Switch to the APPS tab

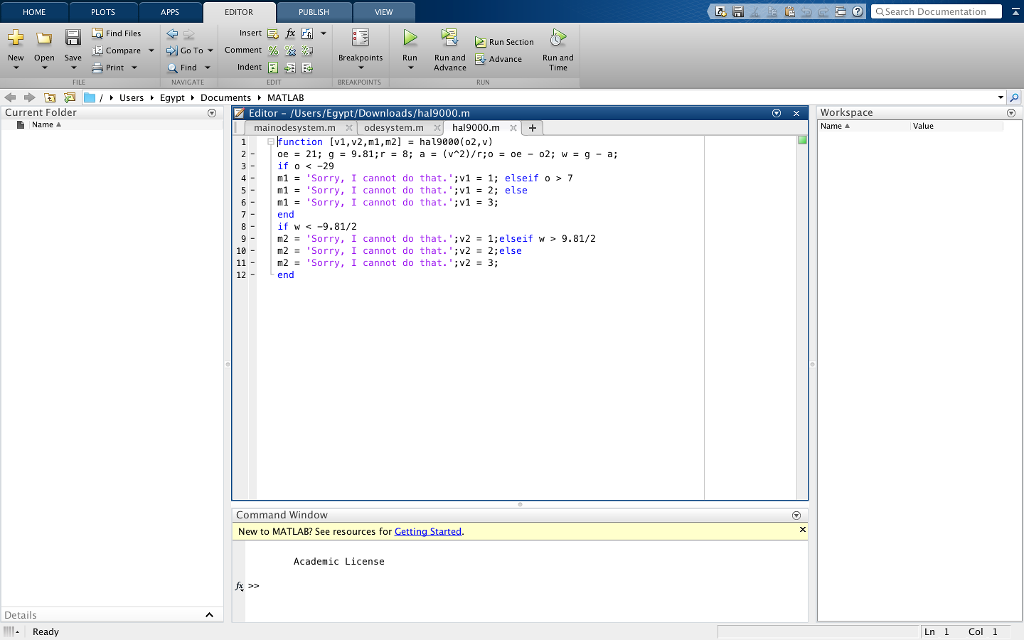170,12
